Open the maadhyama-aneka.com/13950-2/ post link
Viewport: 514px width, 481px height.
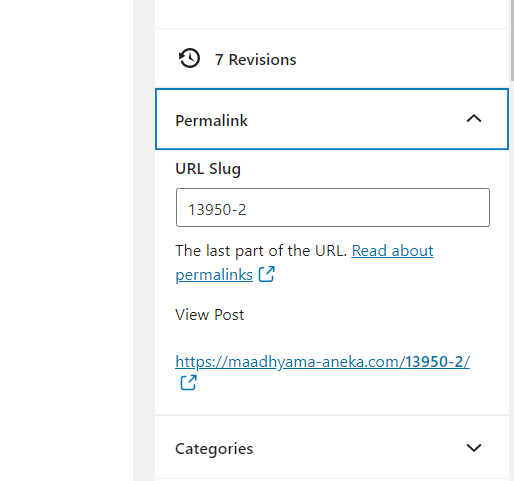point(322,362)
